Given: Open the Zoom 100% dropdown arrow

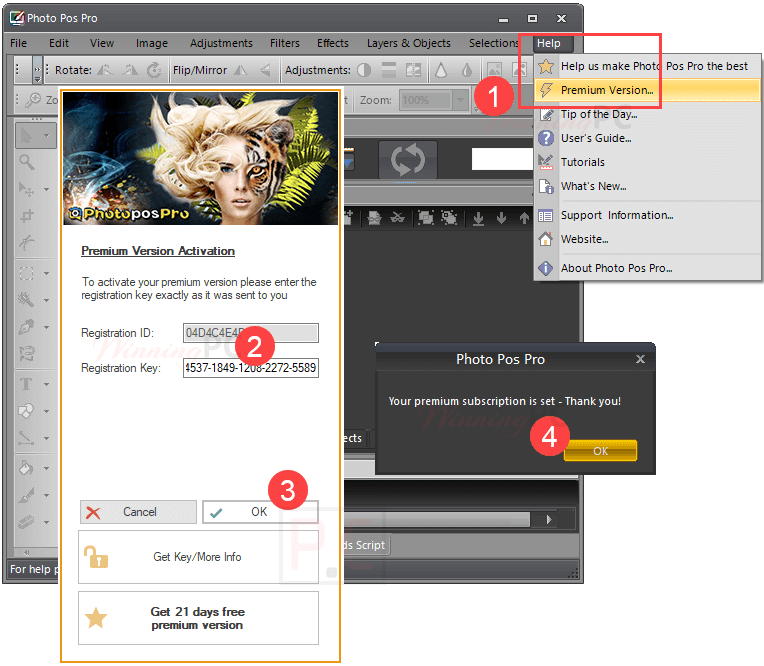Looking at the screenshot, I should 460,100.
